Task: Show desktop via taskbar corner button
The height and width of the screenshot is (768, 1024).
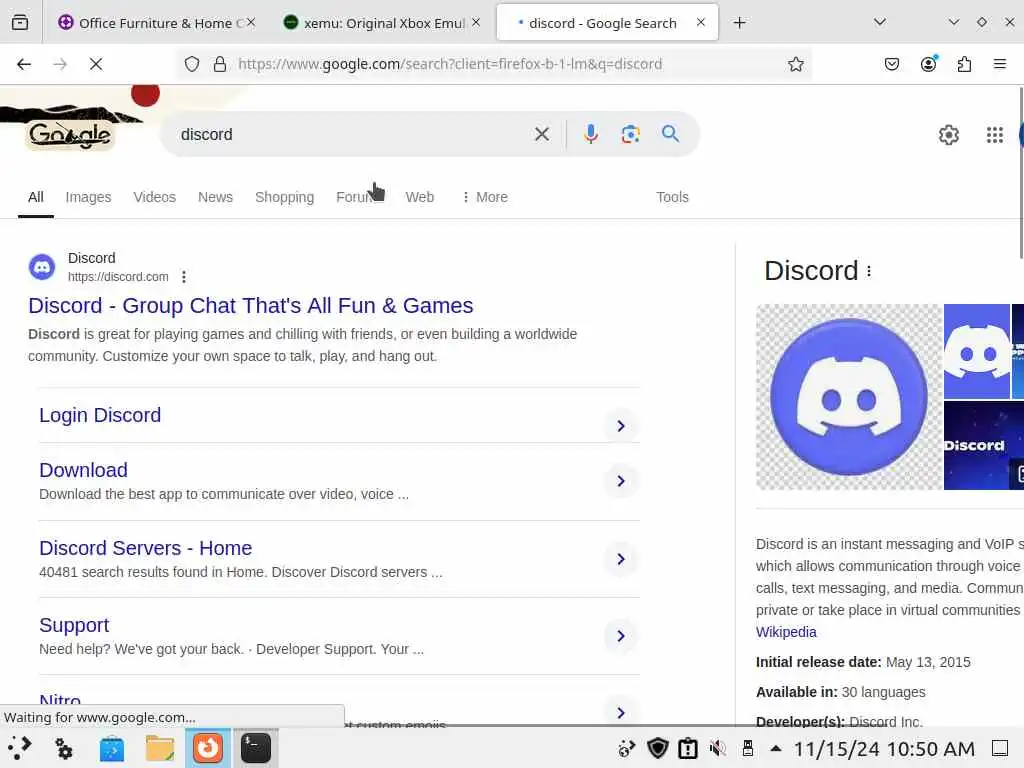Action: (1000, 748)
